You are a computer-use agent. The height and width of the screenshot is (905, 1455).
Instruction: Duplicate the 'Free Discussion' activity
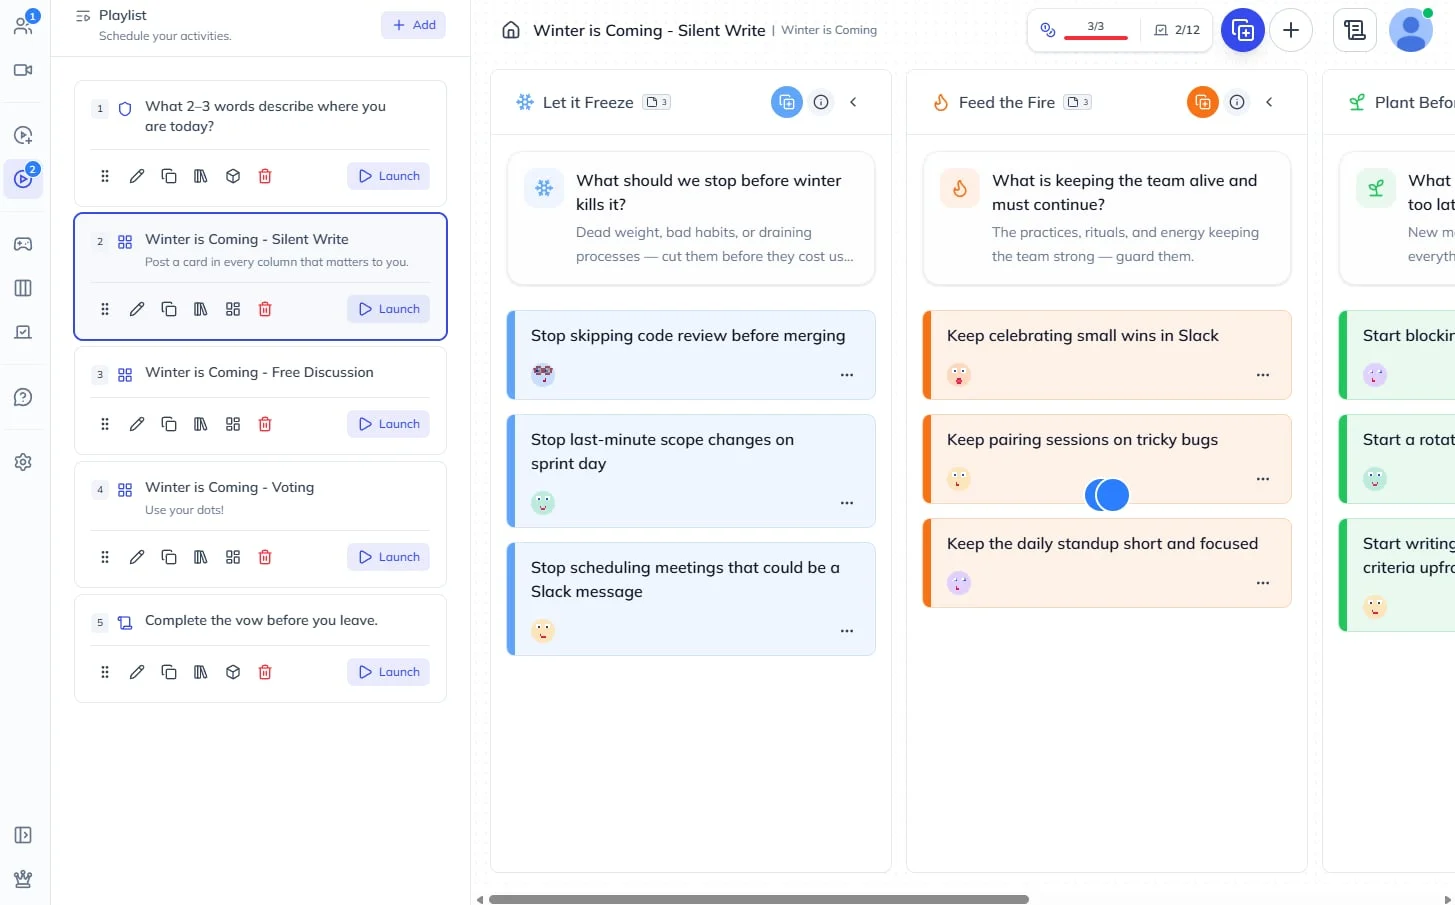[169, 424]
